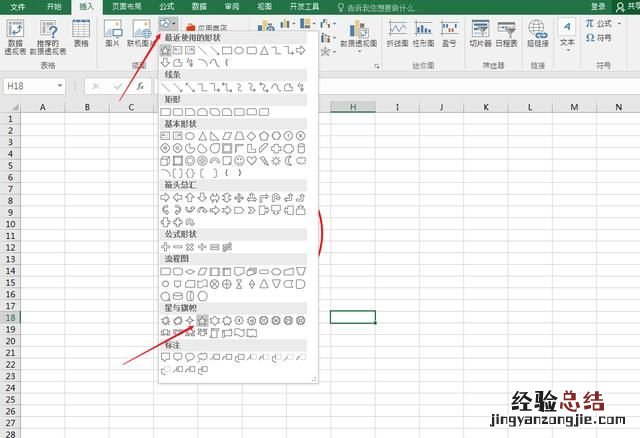Pick the recently used star shape

coord(165,51)
